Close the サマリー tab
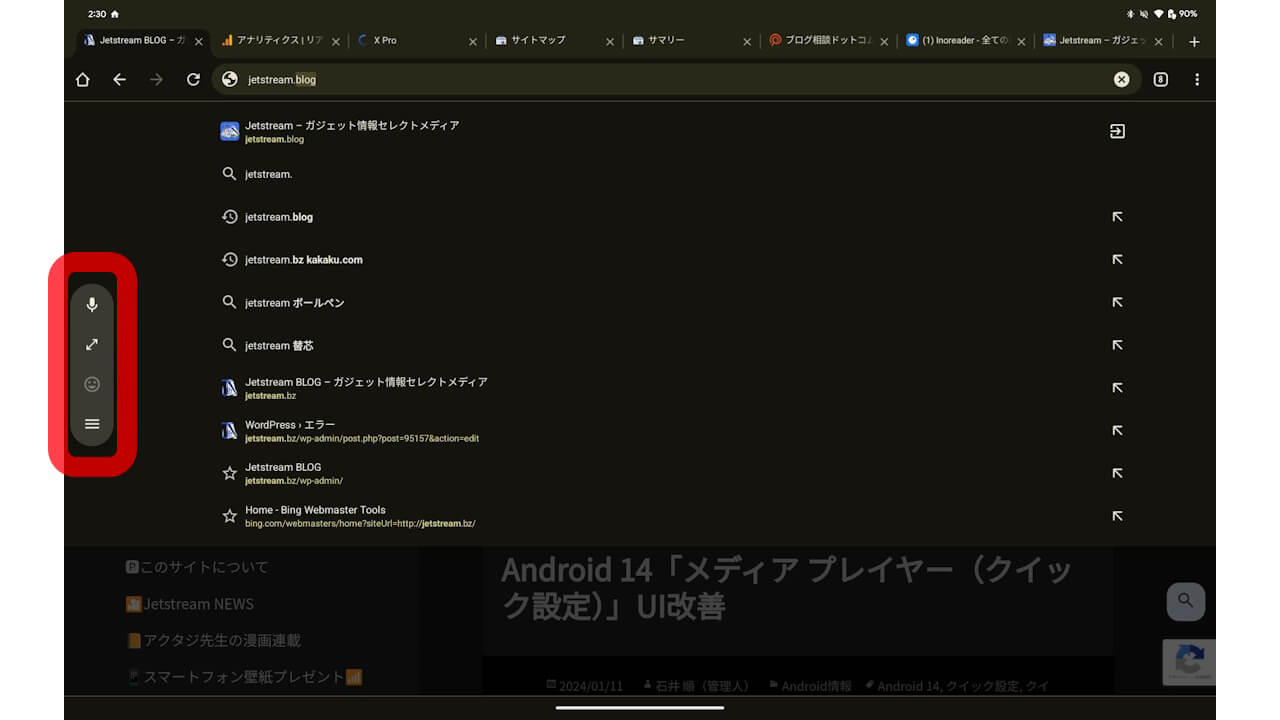The height and width of the screenshot is (720, 1280). [747, 42]
